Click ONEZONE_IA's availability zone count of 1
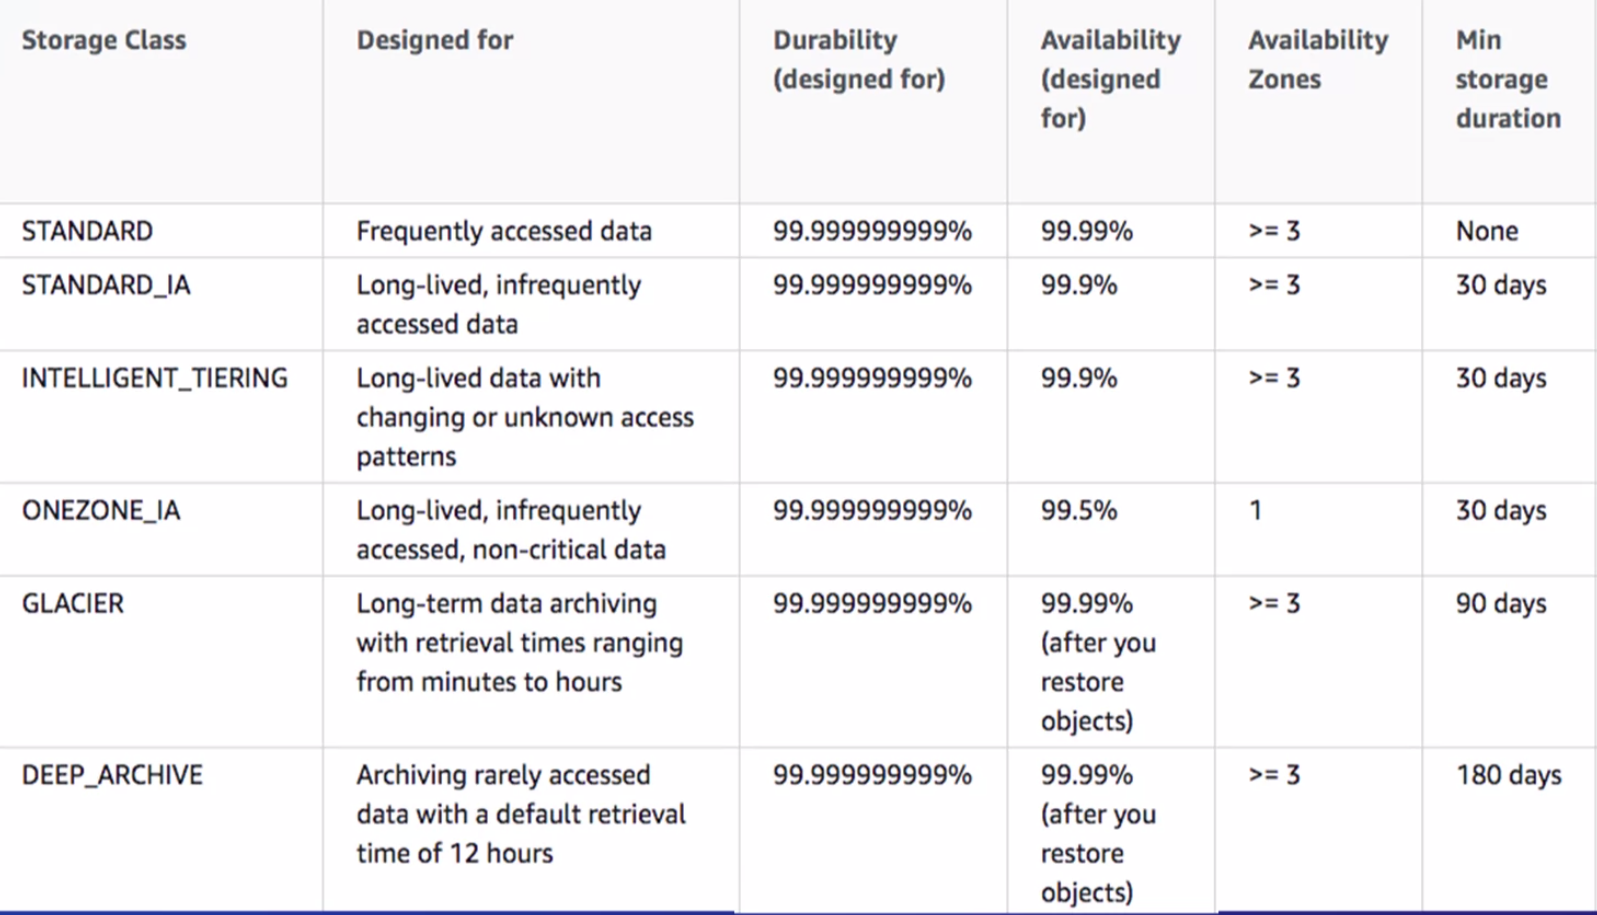This screenshot has width=1597, height=915. [x=1255, y=510]
